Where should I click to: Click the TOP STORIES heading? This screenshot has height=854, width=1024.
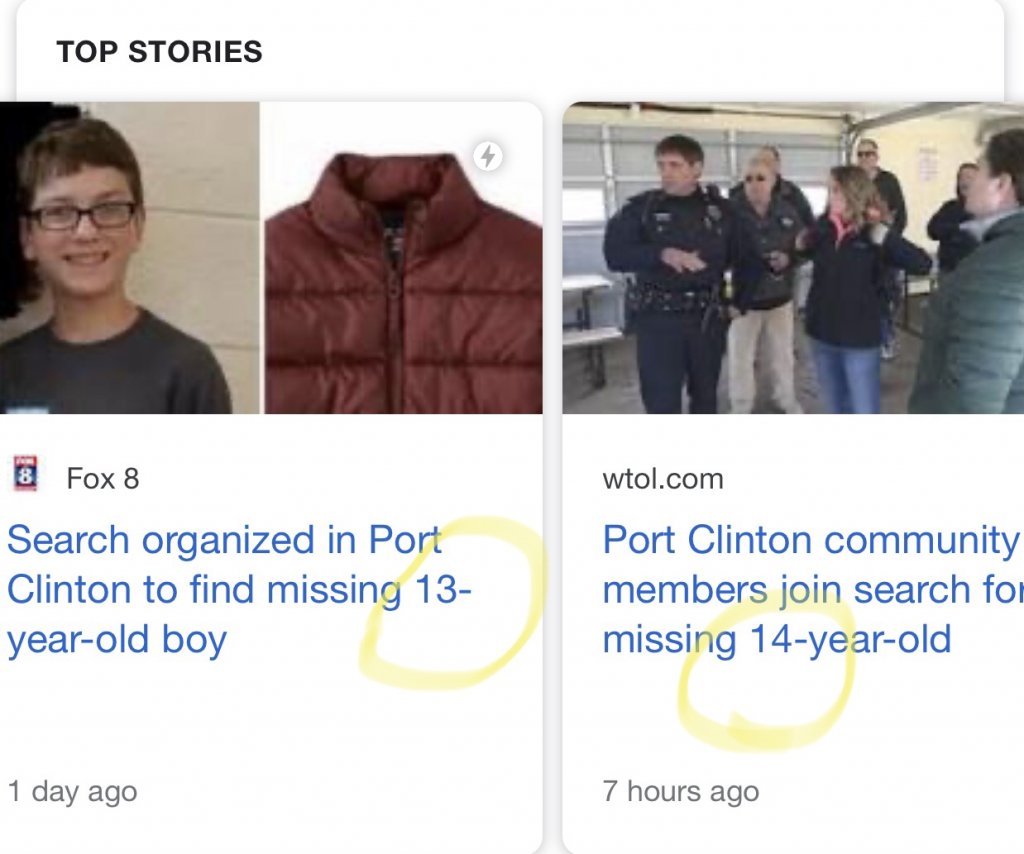[x=159, y=52]
